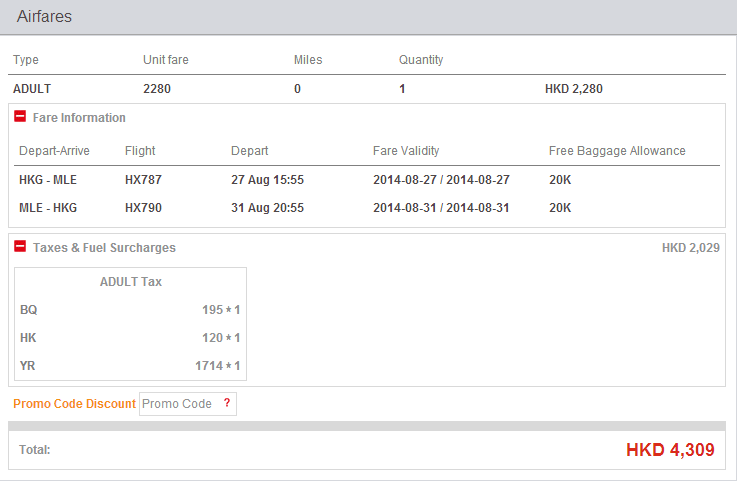
Task: Collapse the Fare Information section minus icon
Action: pos(20,117)
